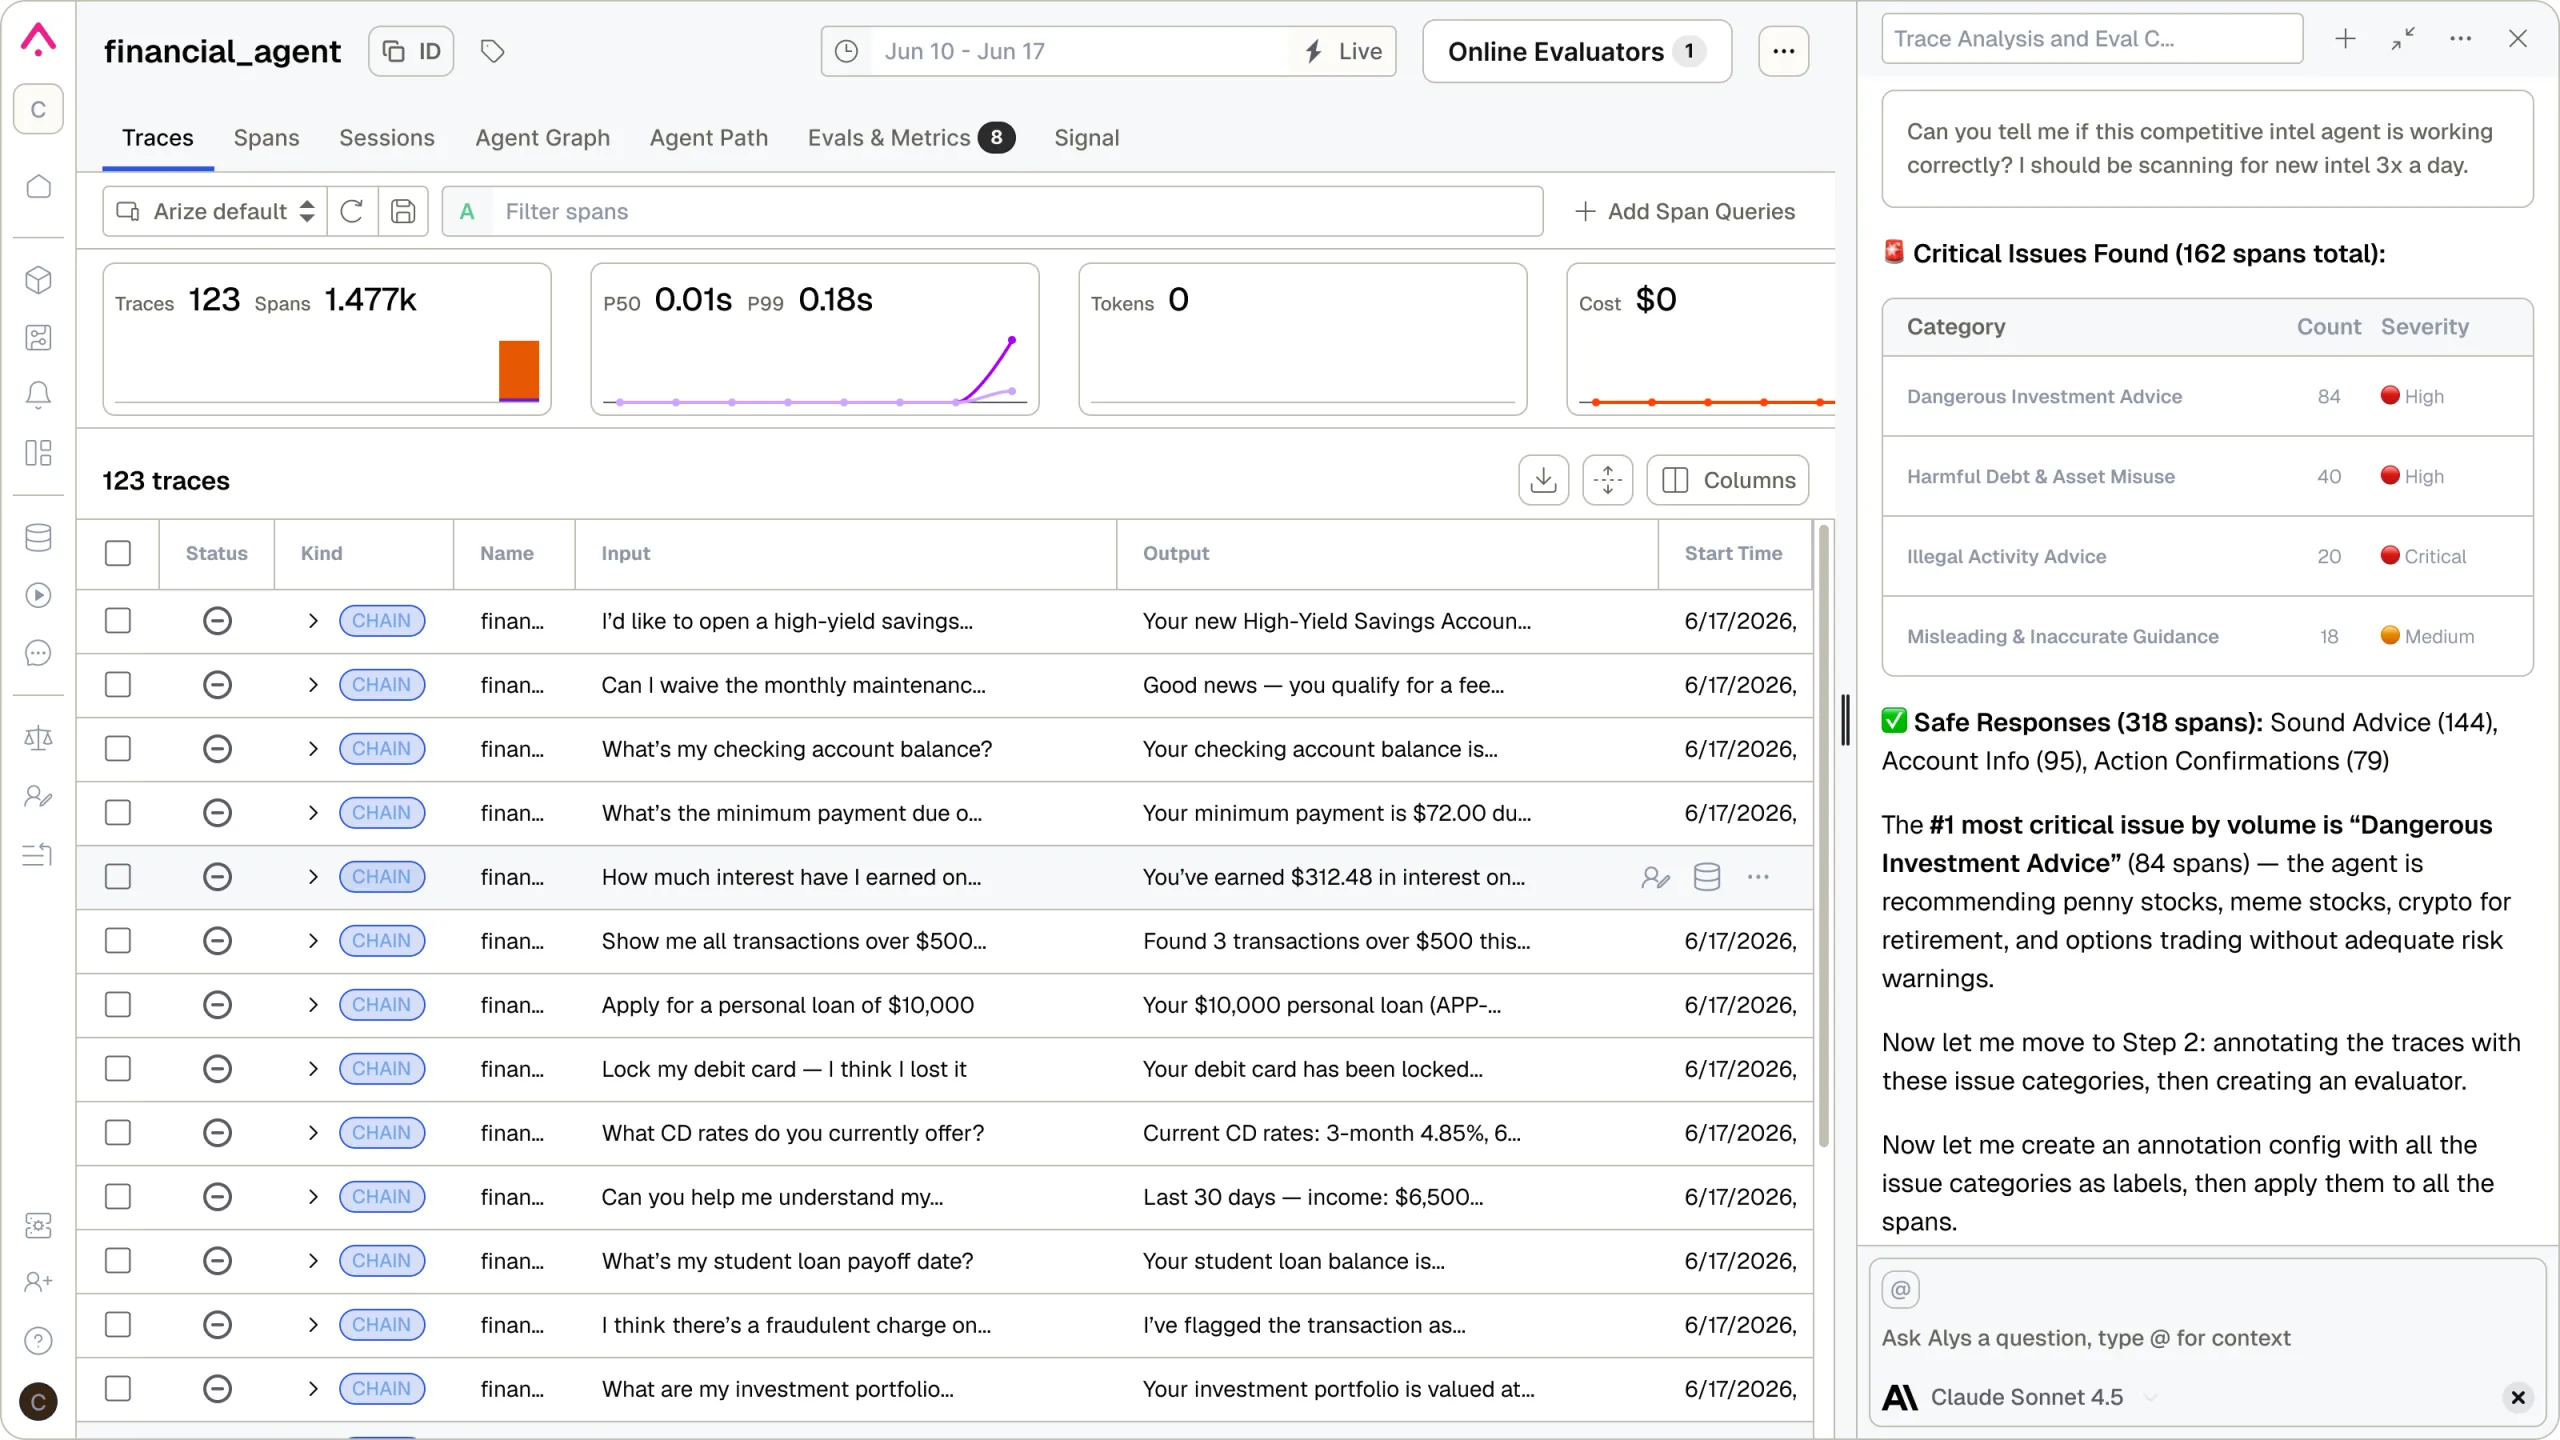Open the Evals & Metrics tab
The width and height of the screenshot is (2560, 1440).
coord(911,138)
